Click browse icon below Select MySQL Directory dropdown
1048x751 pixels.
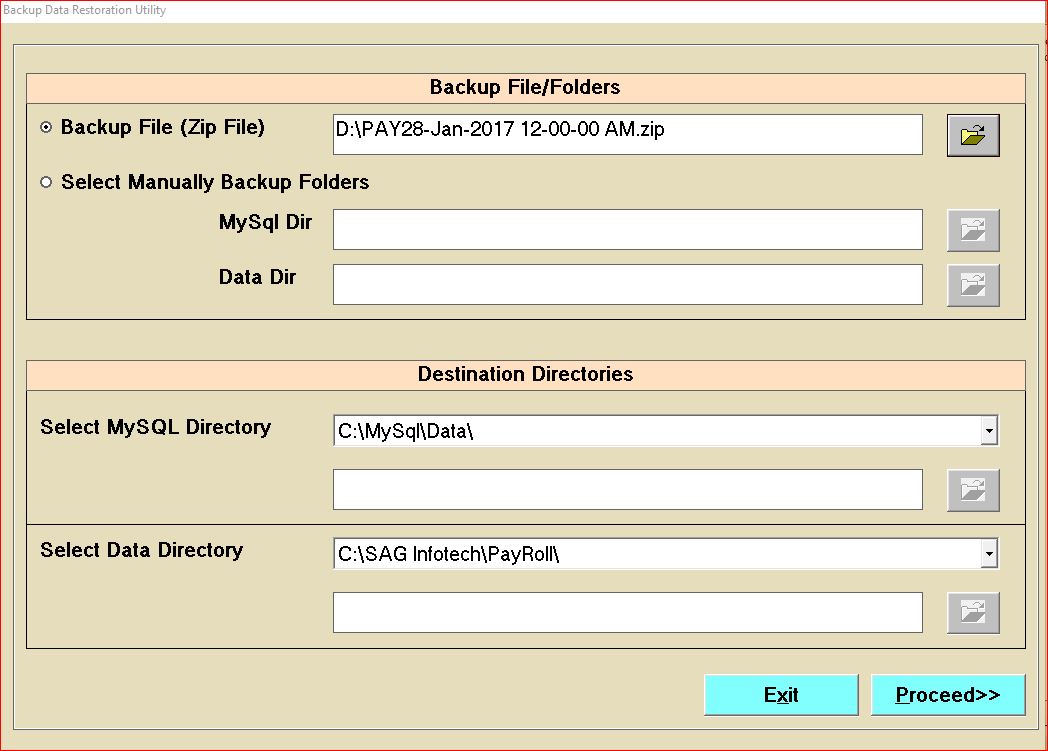tap(973, 489)
